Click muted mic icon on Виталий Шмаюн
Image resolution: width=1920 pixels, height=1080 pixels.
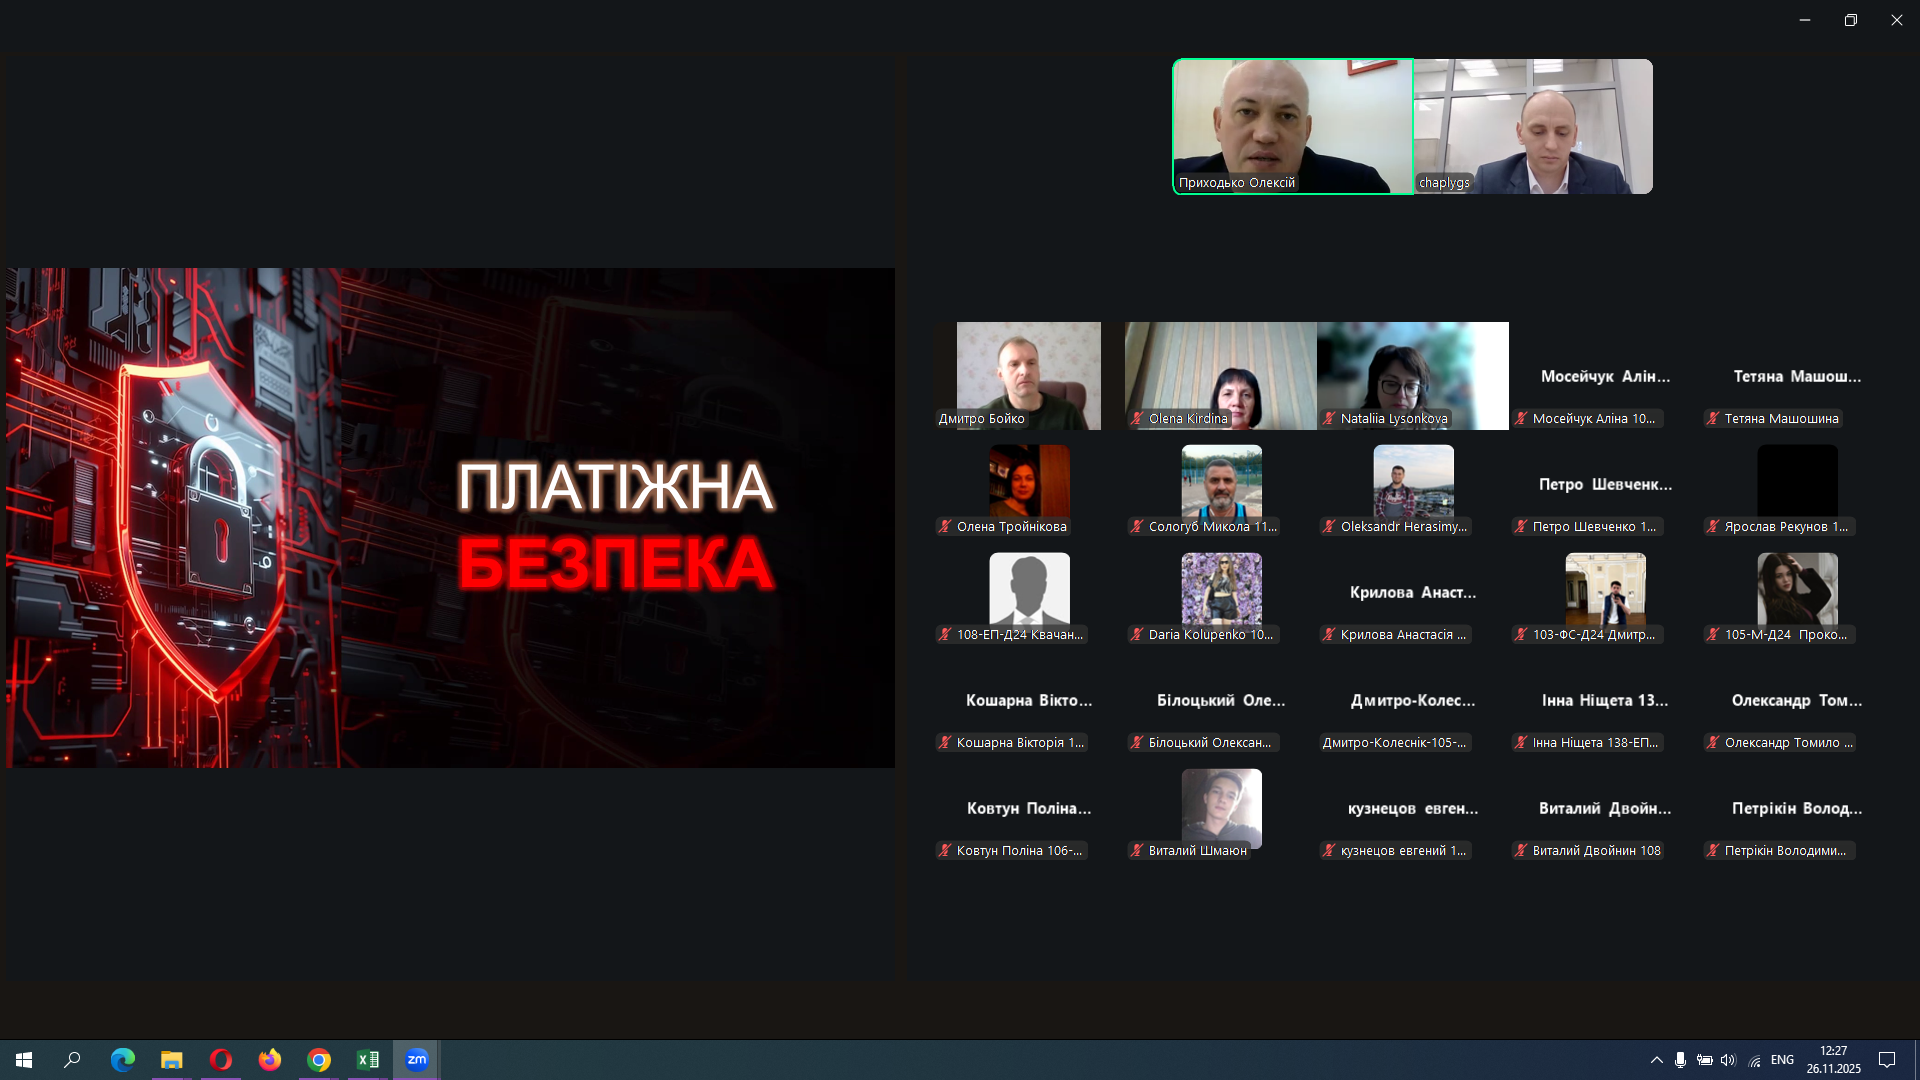(1137, 851)
